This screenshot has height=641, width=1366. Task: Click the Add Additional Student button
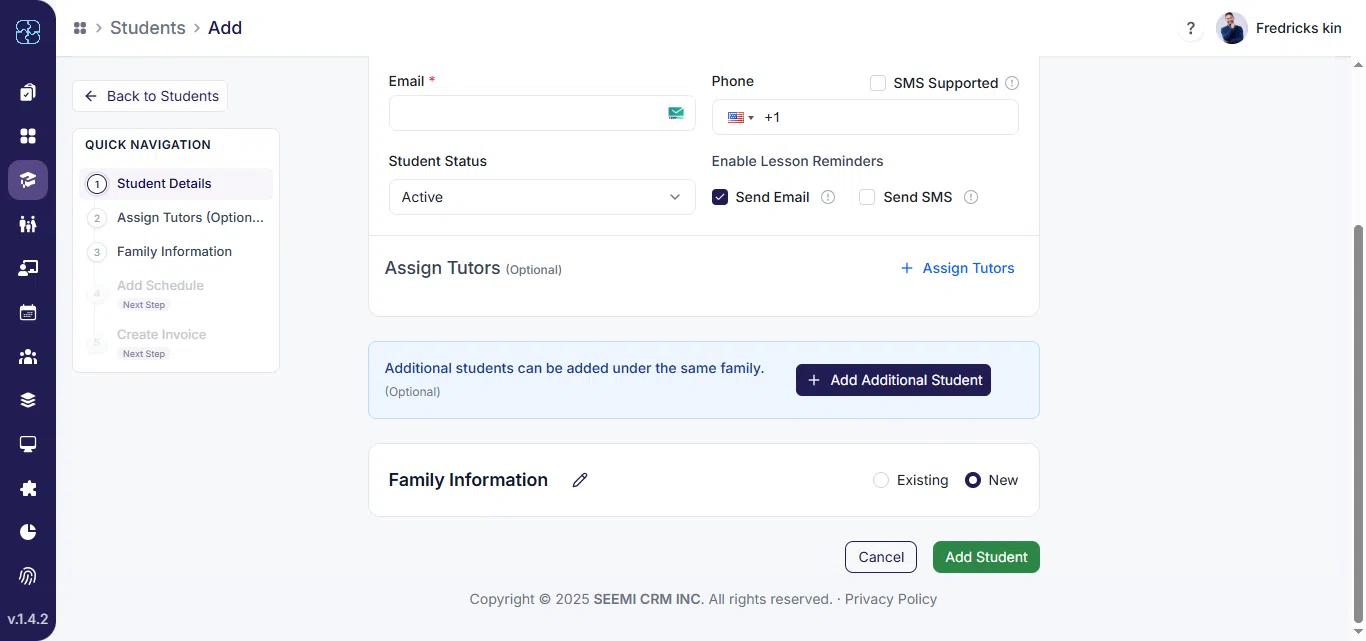click(893, 380)
